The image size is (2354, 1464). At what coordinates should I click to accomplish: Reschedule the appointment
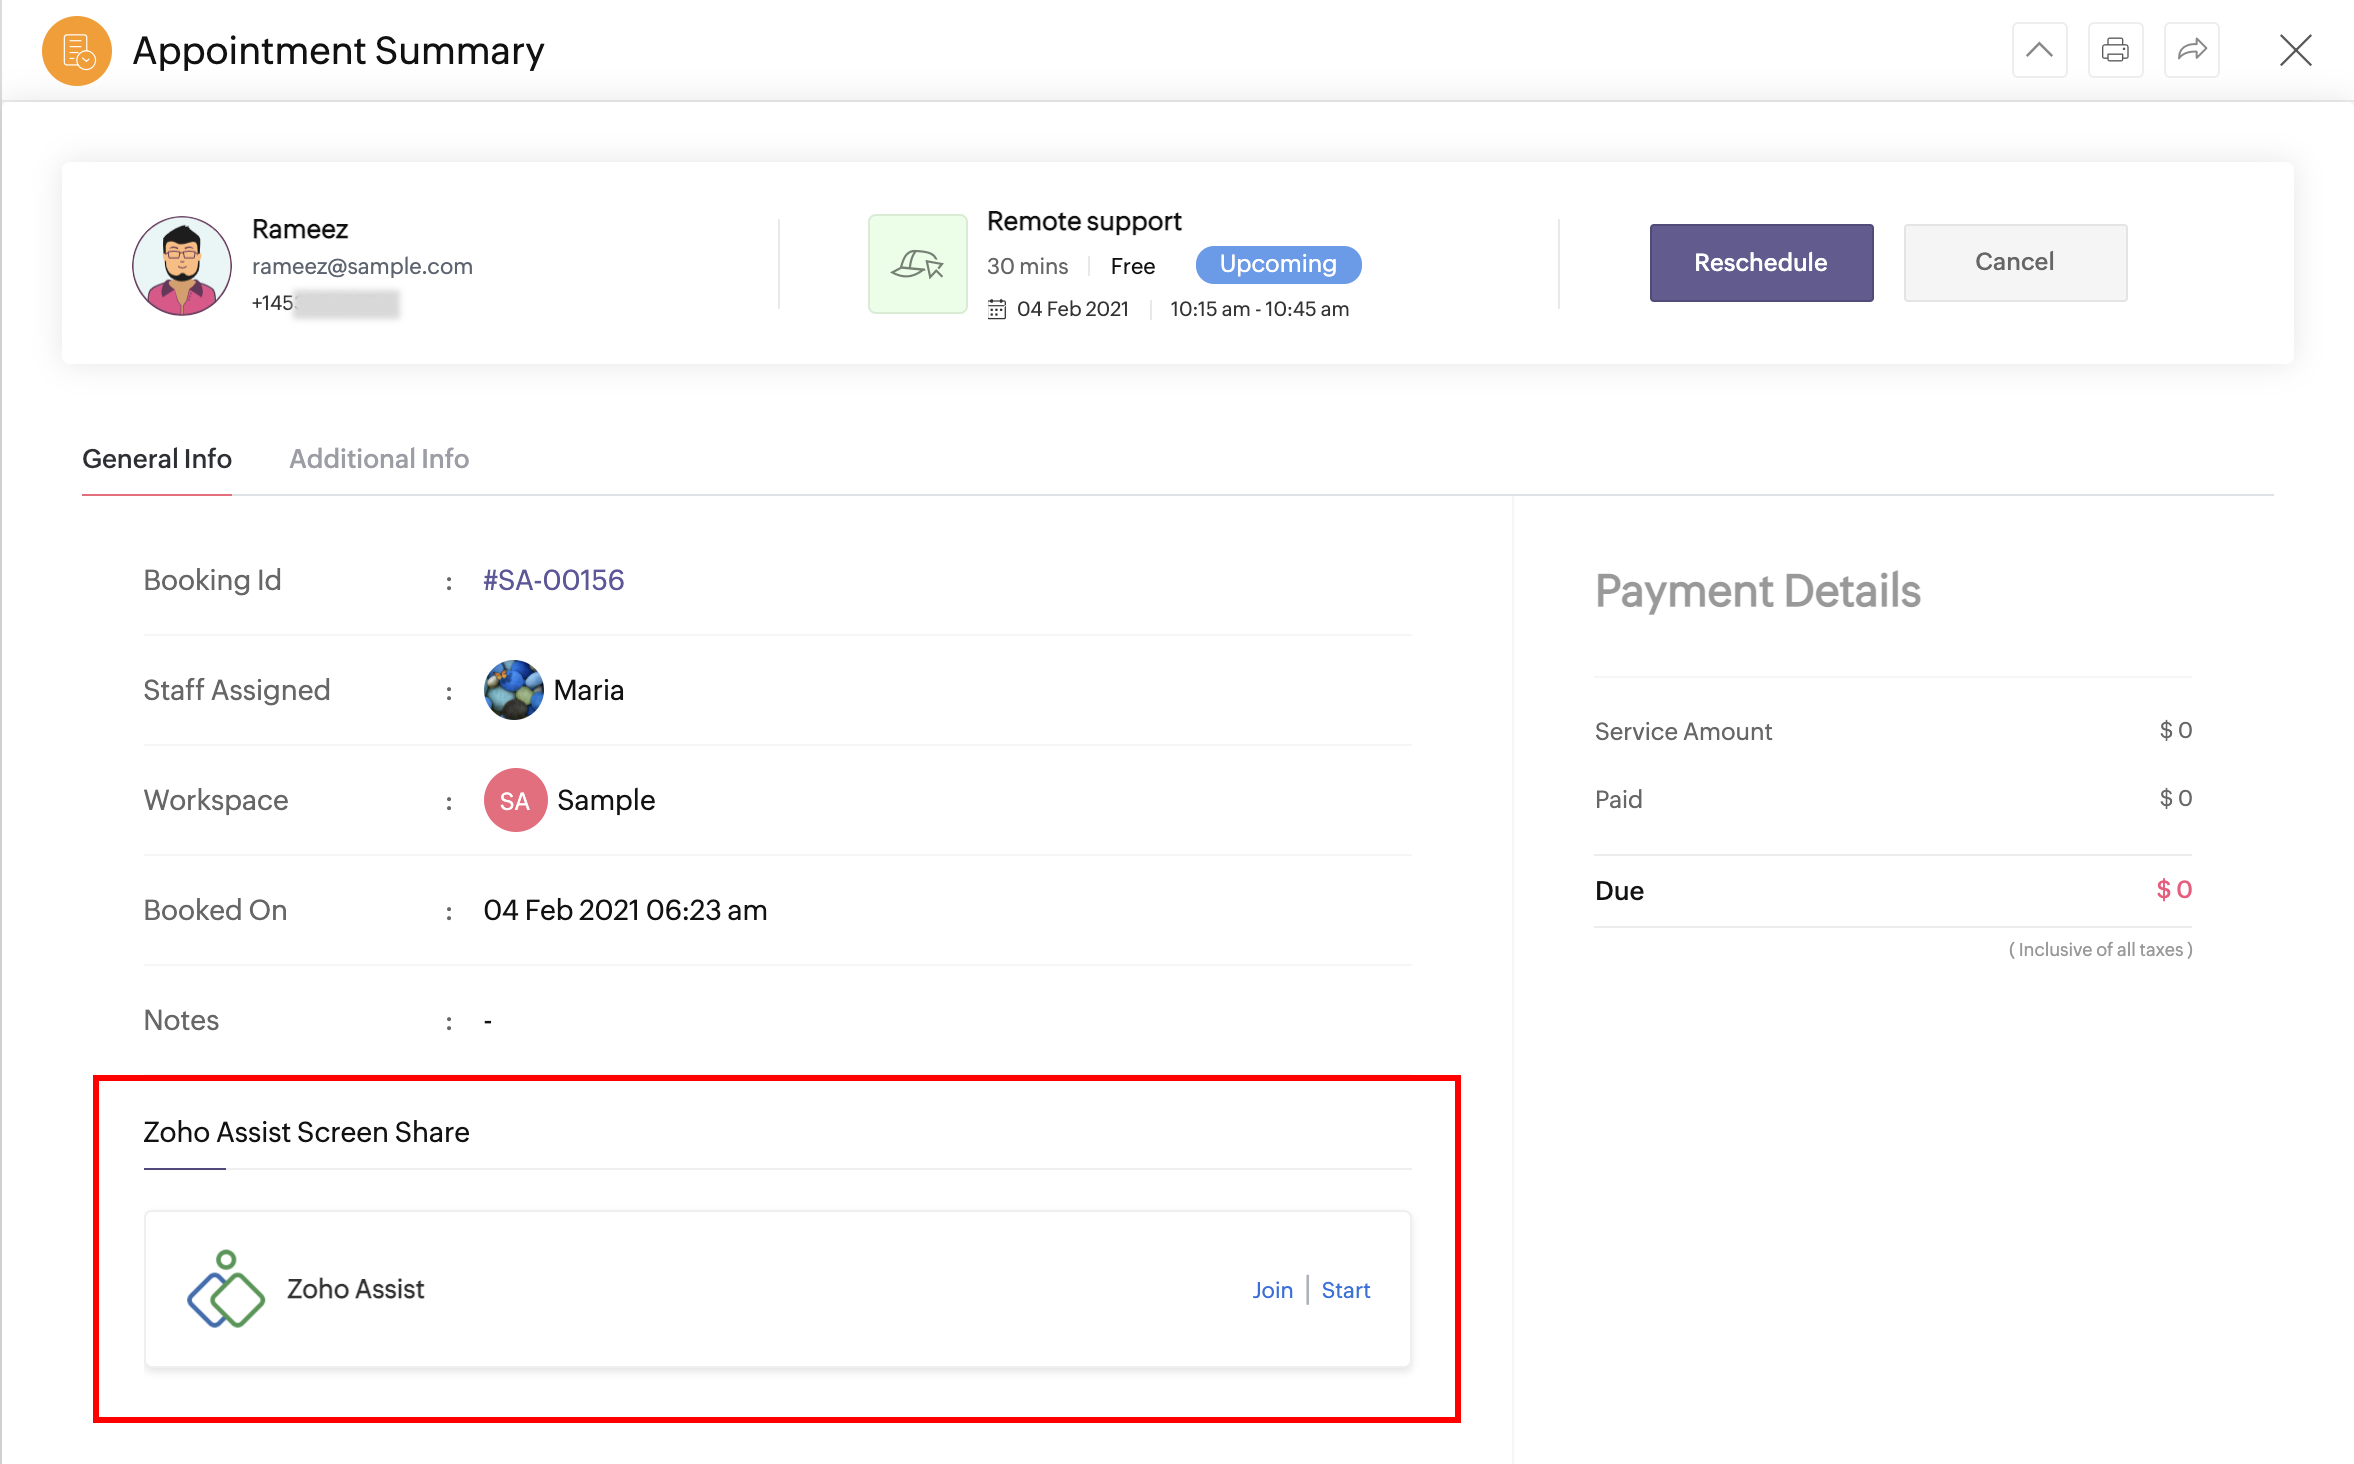(1760, 262)
